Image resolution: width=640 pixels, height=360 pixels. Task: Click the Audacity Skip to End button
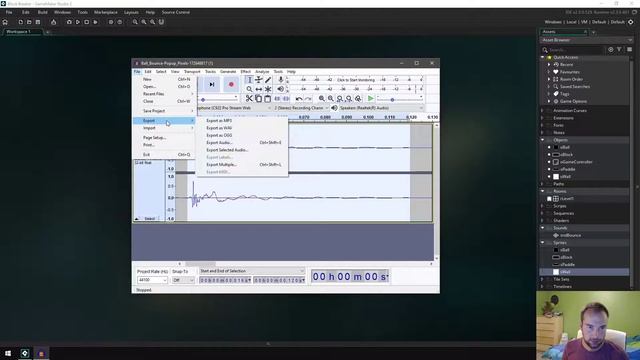pyautogui.click(x=212, y=84)
